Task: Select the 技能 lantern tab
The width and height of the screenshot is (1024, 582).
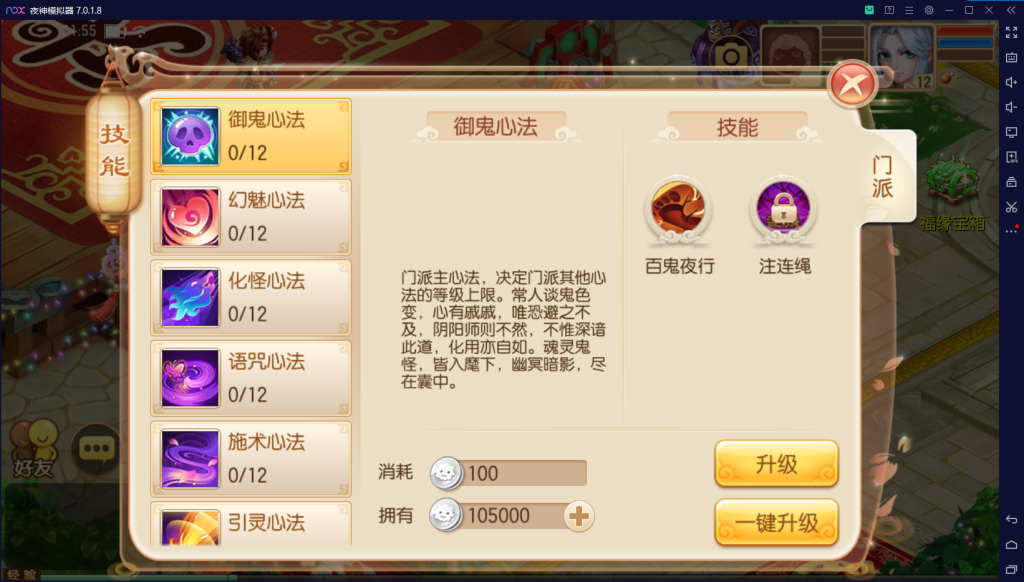Action: (114, 152)
